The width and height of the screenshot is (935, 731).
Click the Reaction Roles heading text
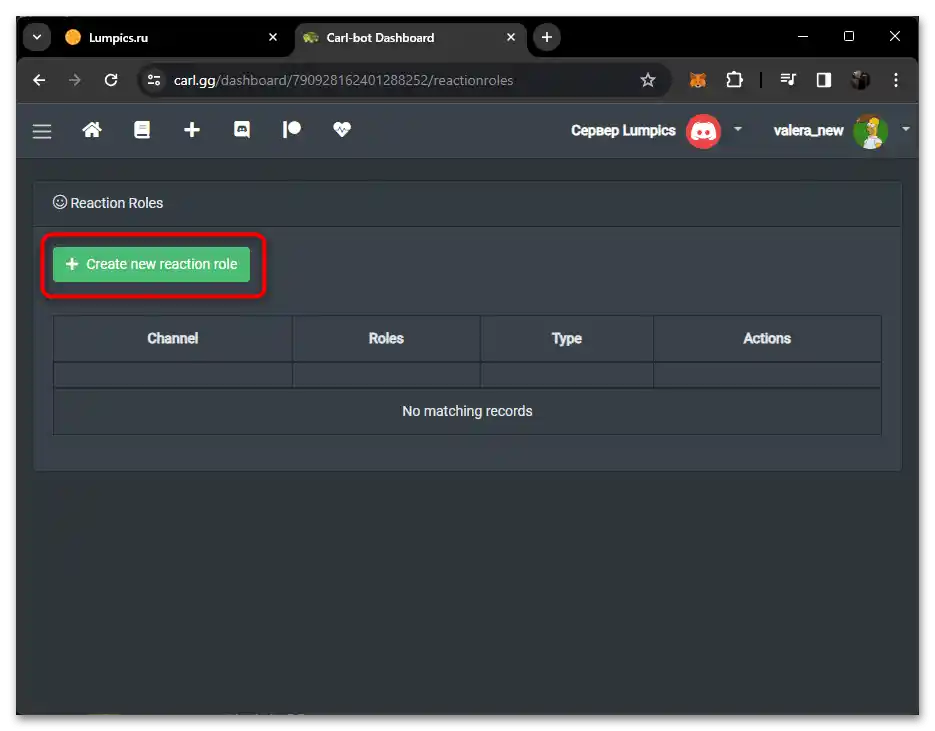tap(117, 203)
